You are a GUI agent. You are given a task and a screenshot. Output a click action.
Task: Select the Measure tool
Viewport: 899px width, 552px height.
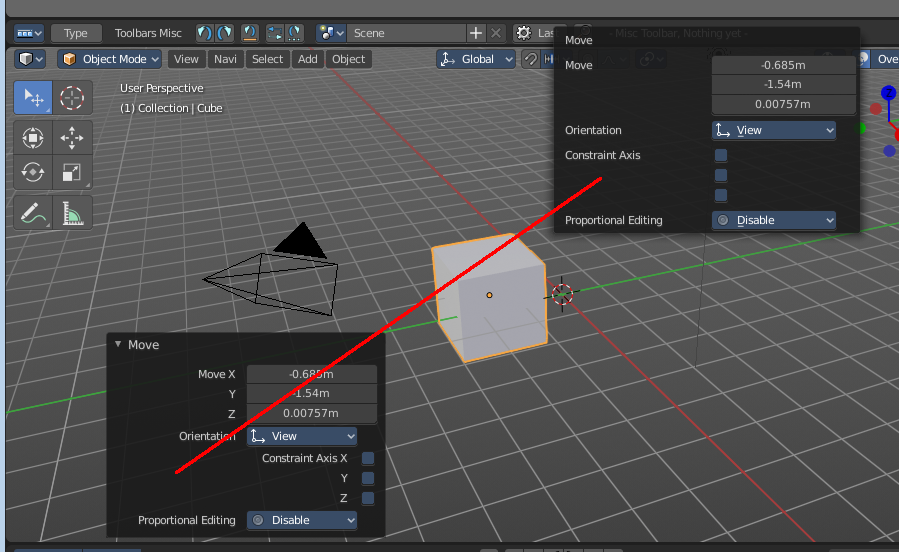point(72,213)
